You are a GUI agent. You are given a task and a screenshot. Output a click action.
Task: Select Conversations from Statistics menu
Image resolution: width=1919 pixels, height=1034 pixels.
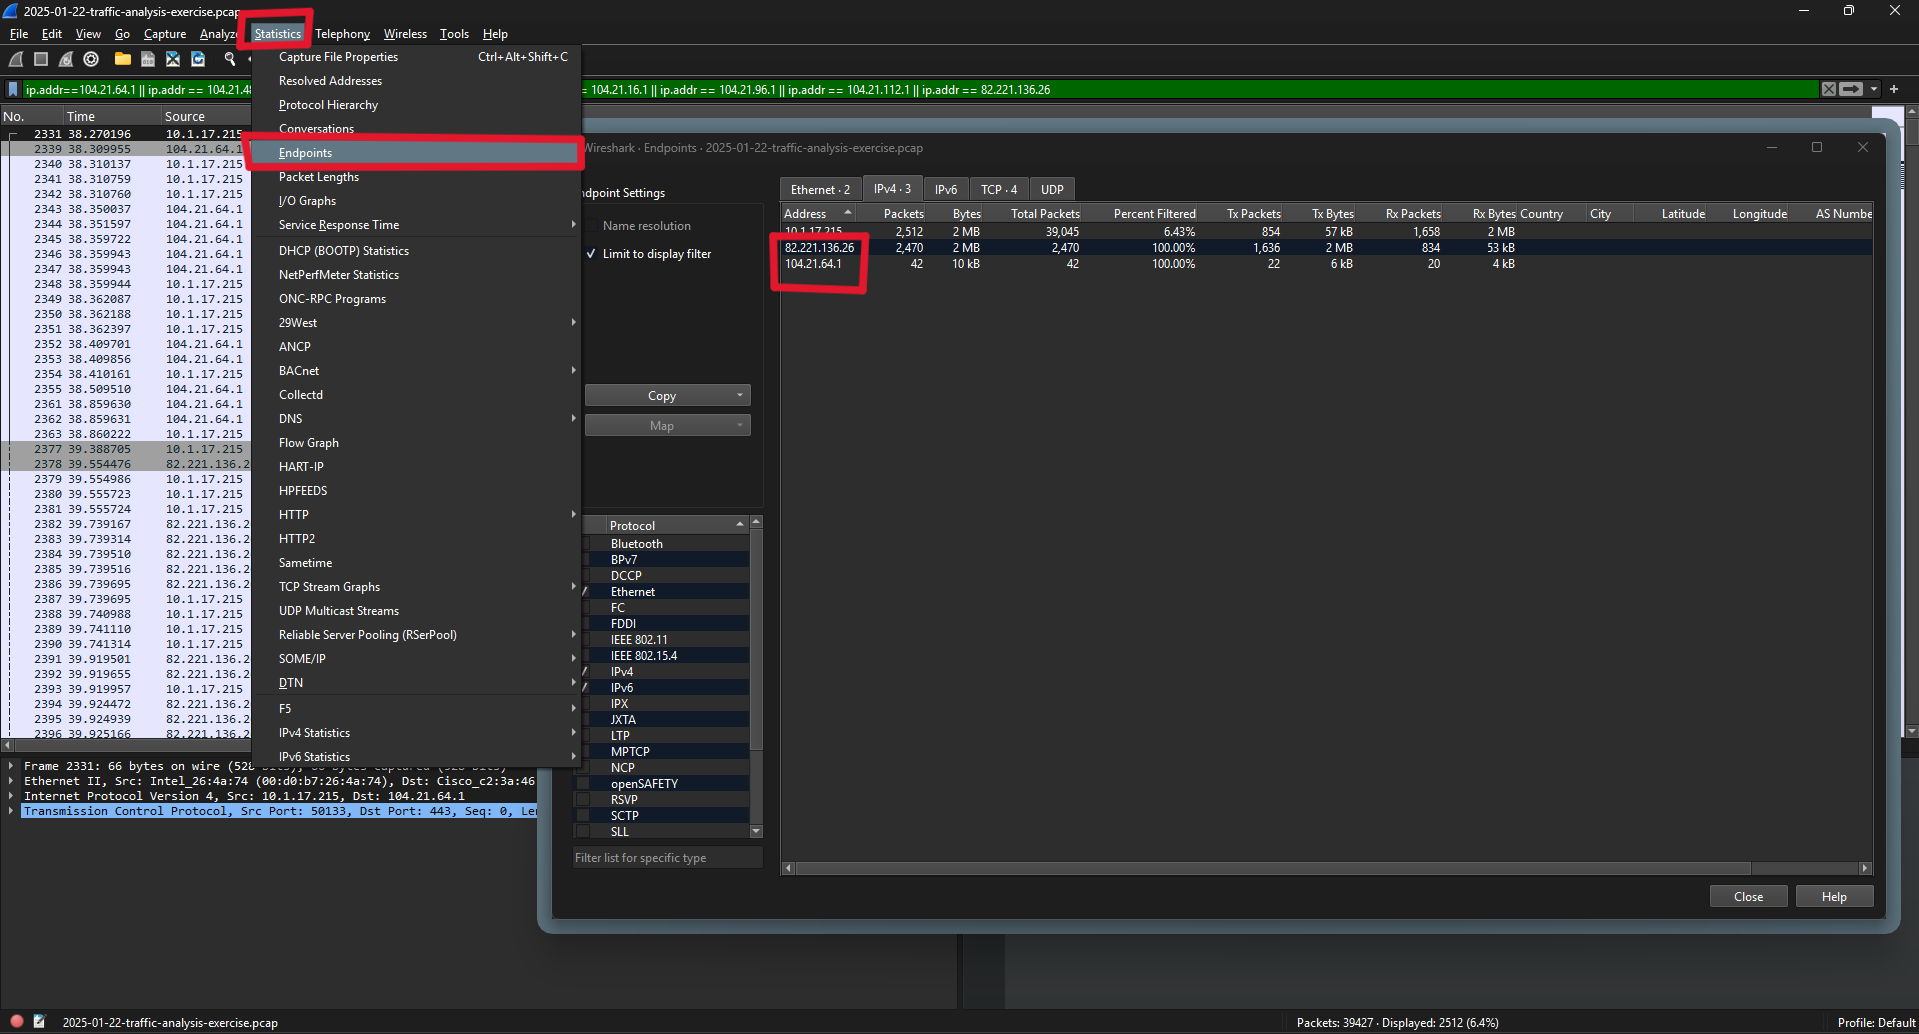[316, 129]
